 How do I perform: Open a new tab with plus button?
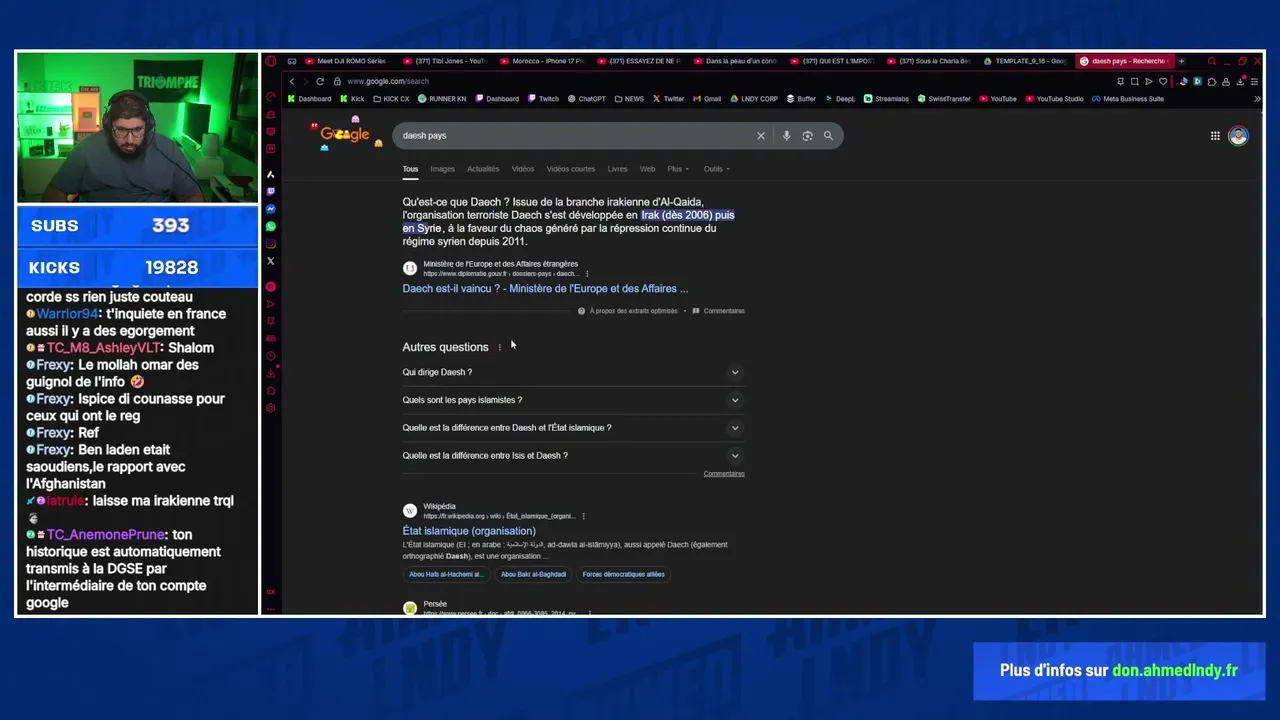(x=1181, y=61)
